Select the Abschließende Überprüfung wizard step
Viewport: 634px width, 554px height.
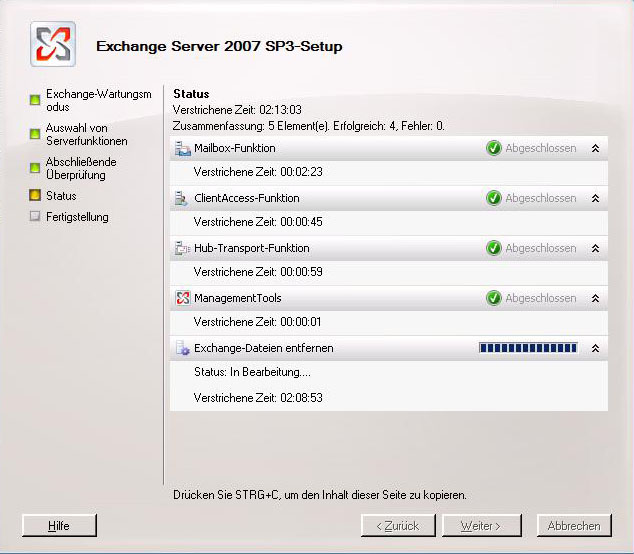tap(81, 168)
